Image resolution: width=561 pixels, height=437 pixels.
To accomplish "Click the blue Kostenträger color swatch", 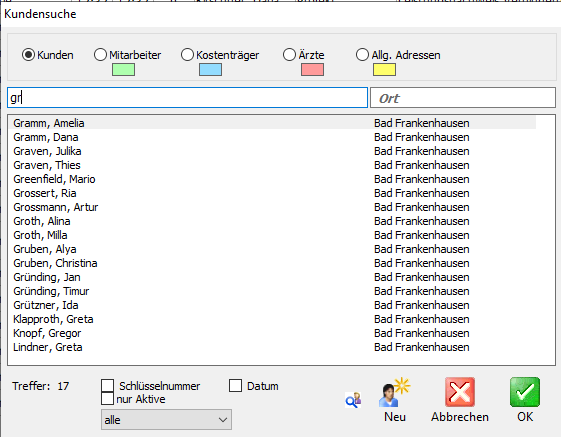I will point(210,69).
